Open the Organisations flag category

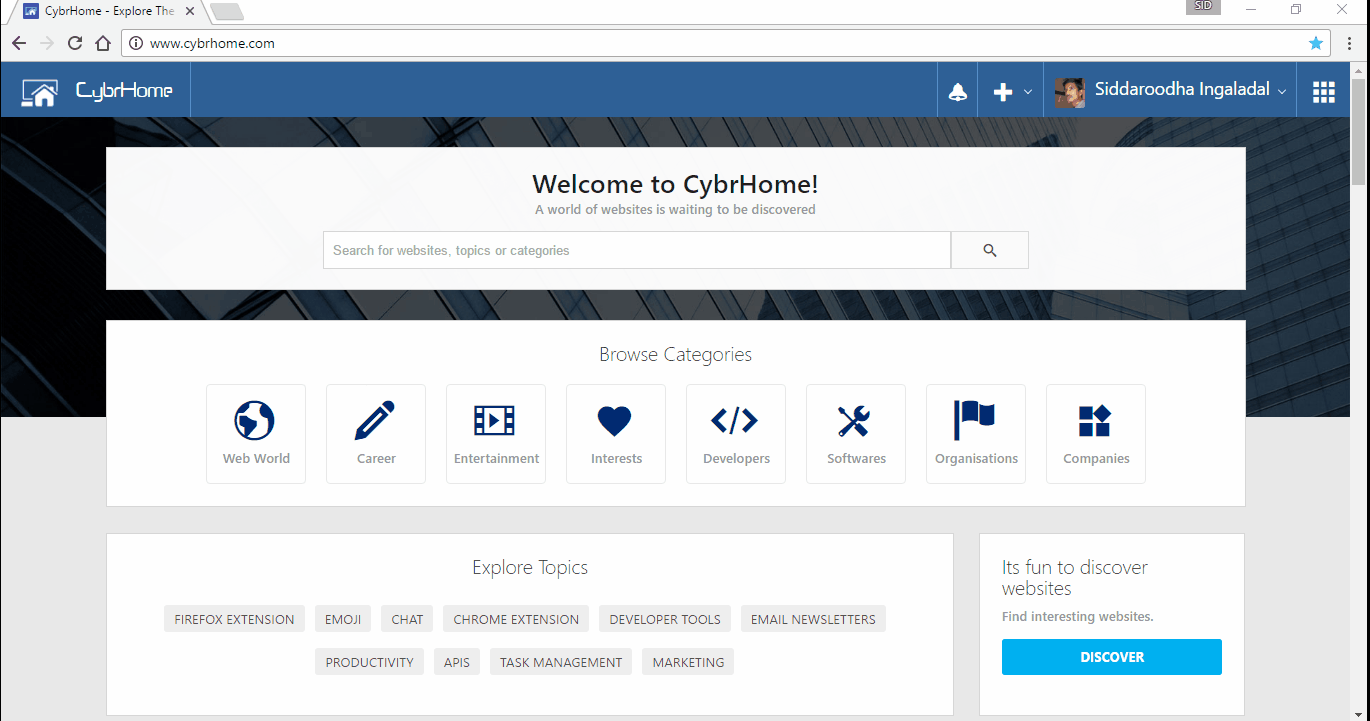click(976, 434)
